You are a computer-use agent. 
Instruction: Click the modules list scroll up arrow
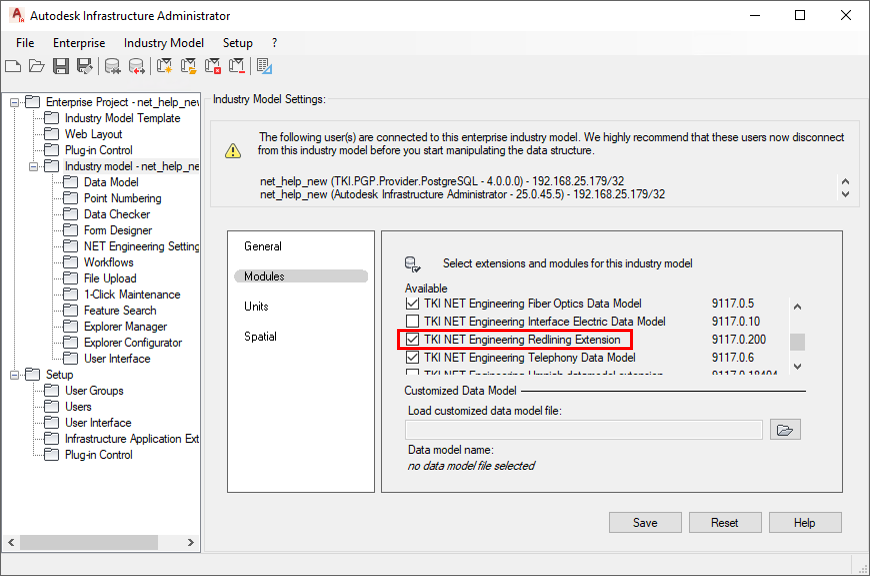(797, 306)
